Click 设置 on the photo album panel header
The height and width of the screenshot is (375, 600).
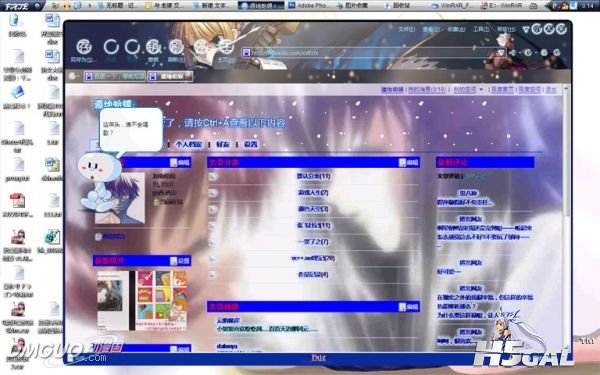(x=180, y=261)
